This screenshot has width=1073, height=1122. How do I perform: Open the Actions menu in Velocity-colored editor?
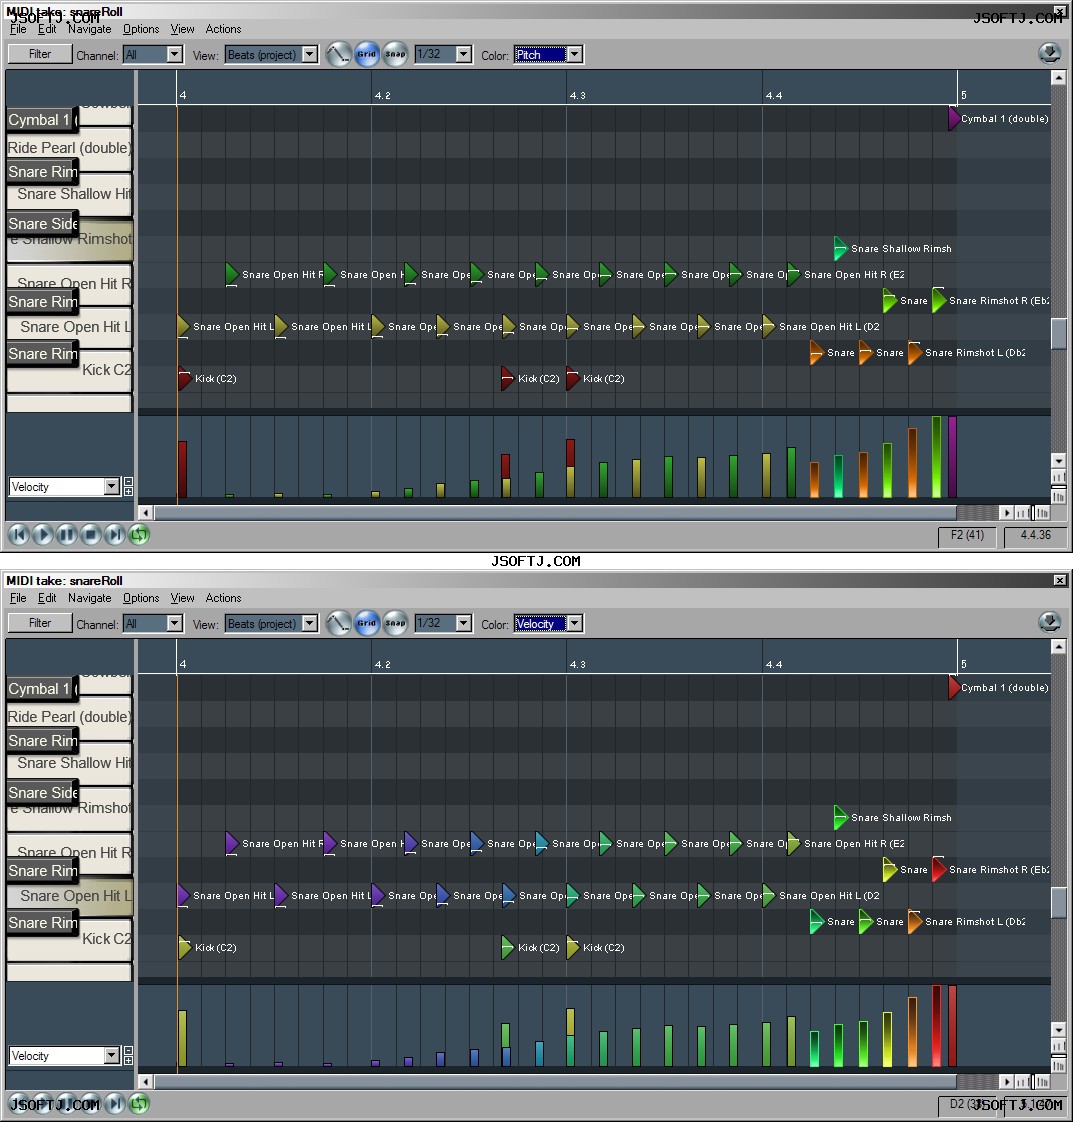coord(223,597)
